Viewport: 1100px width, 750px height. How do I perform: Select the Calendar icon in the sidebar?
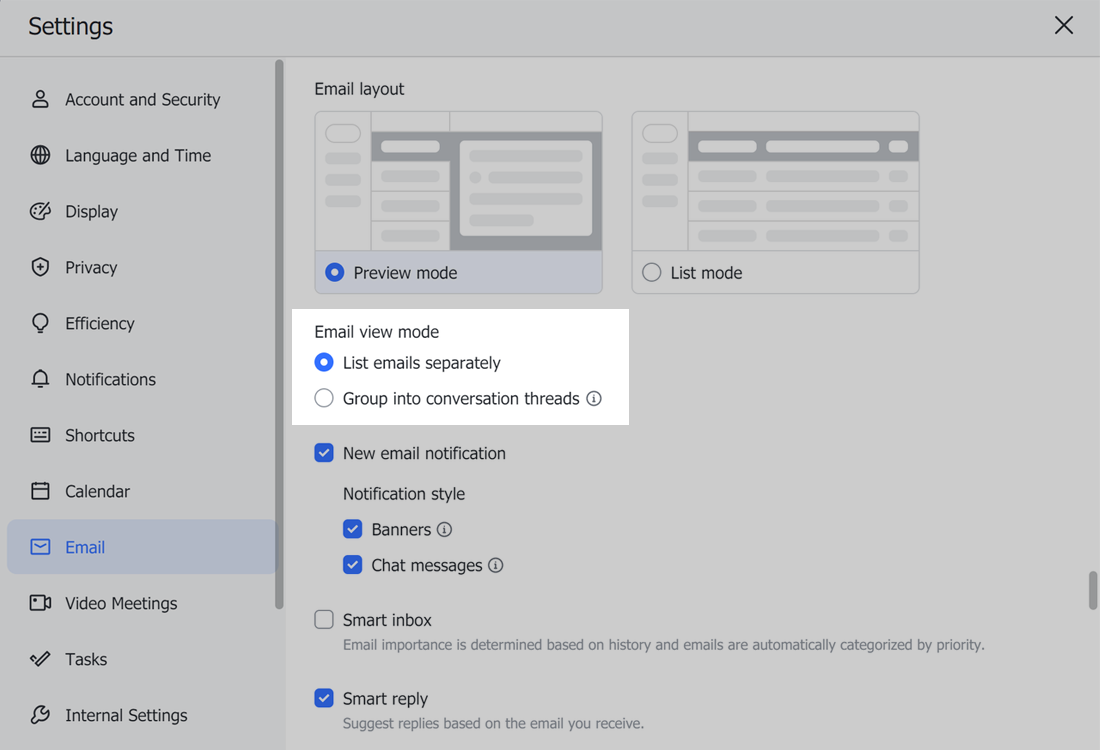pos(40,491)
